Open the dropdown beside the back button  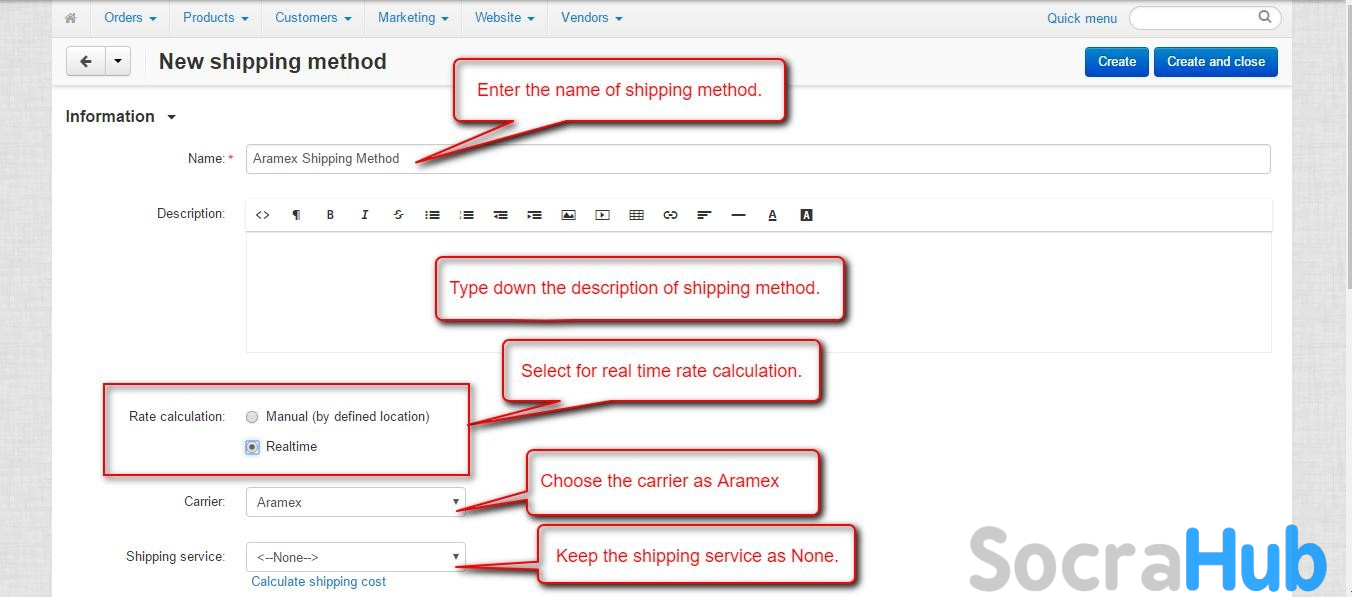click(x=117, y=62)
